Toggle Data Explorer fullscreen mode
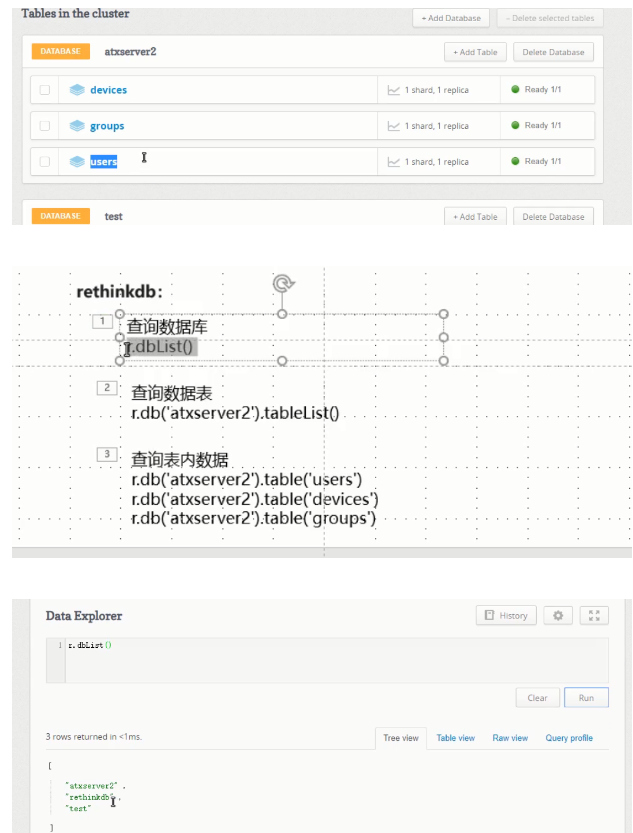Image resolution: width=633 pixels, height=833 pixels. pyautogui.click(x=594, y=616)
